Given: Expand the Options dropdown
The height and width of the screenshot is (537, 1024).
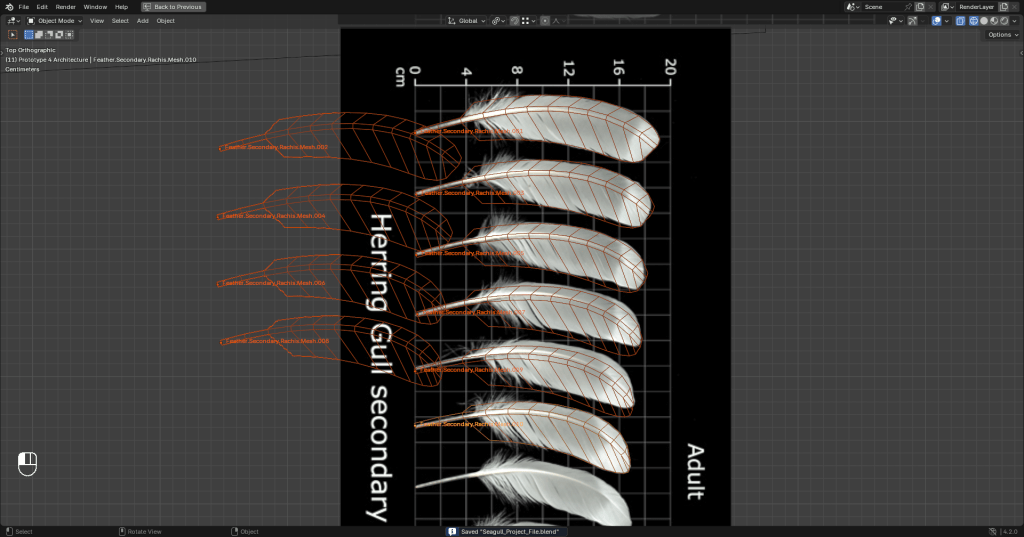Looking at the screenshot, I should click(1001, 34).
